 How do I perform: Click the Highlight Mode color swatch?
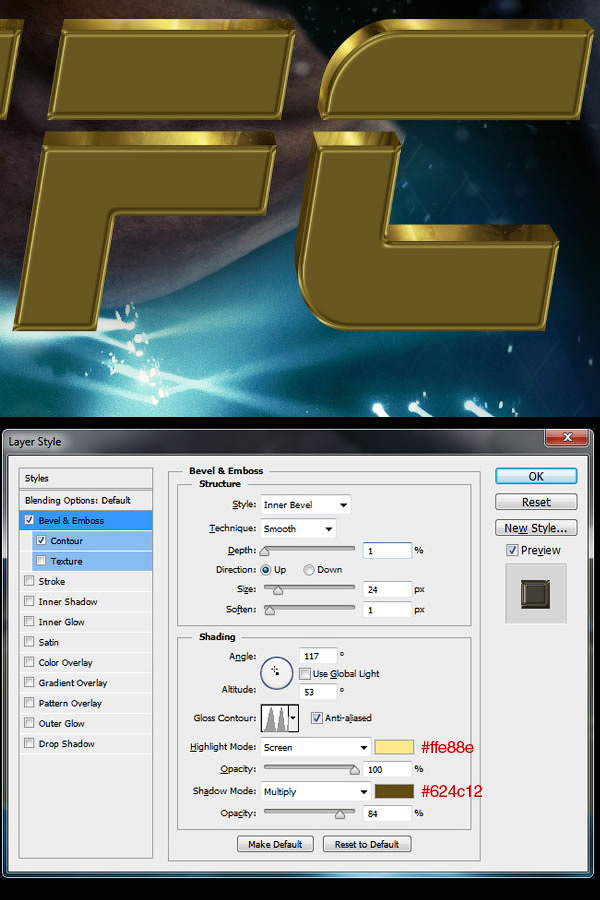(394, 747)
